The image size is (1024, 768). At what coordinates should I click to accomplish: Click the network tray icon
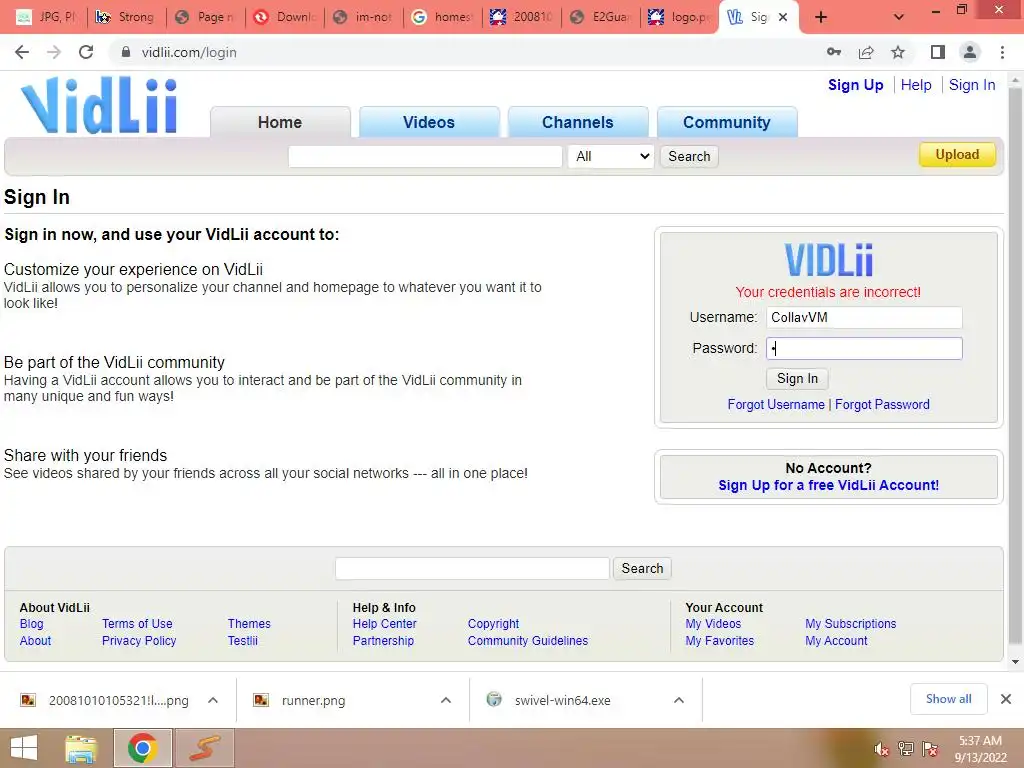coord(906,749)
